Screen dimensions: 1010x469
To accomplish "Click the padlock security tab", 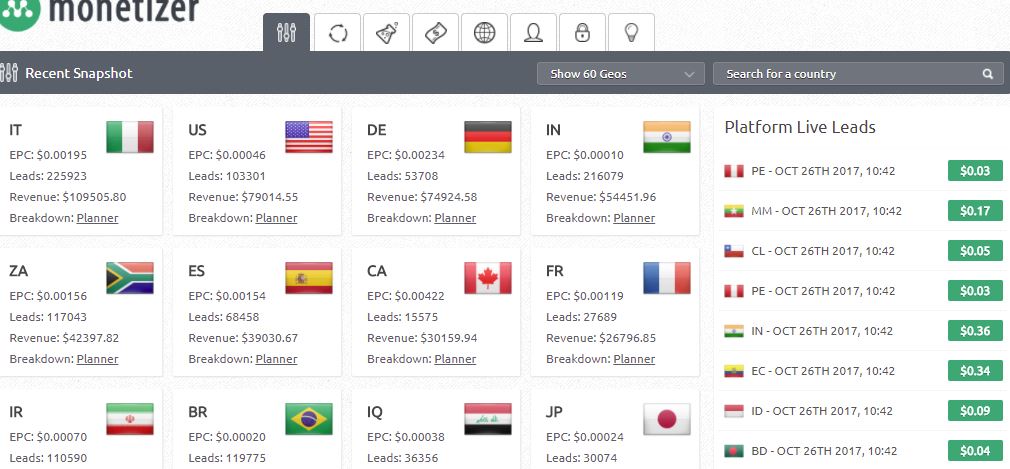I will pyautogui.click(x=582, y=33).
